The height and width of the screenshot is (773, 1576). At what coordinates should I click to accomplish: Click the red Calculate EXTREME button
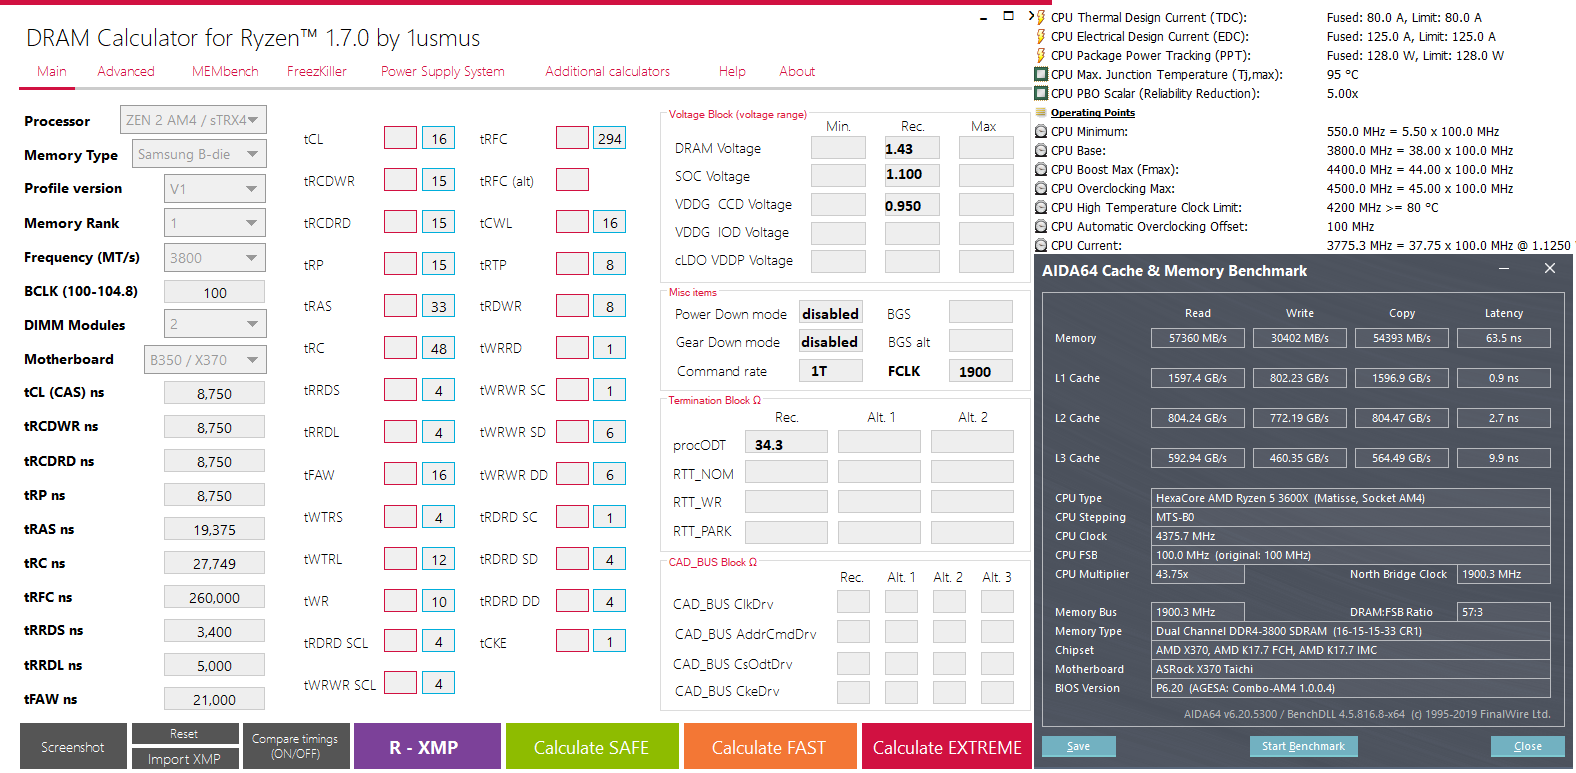click(x=947, y=746)
